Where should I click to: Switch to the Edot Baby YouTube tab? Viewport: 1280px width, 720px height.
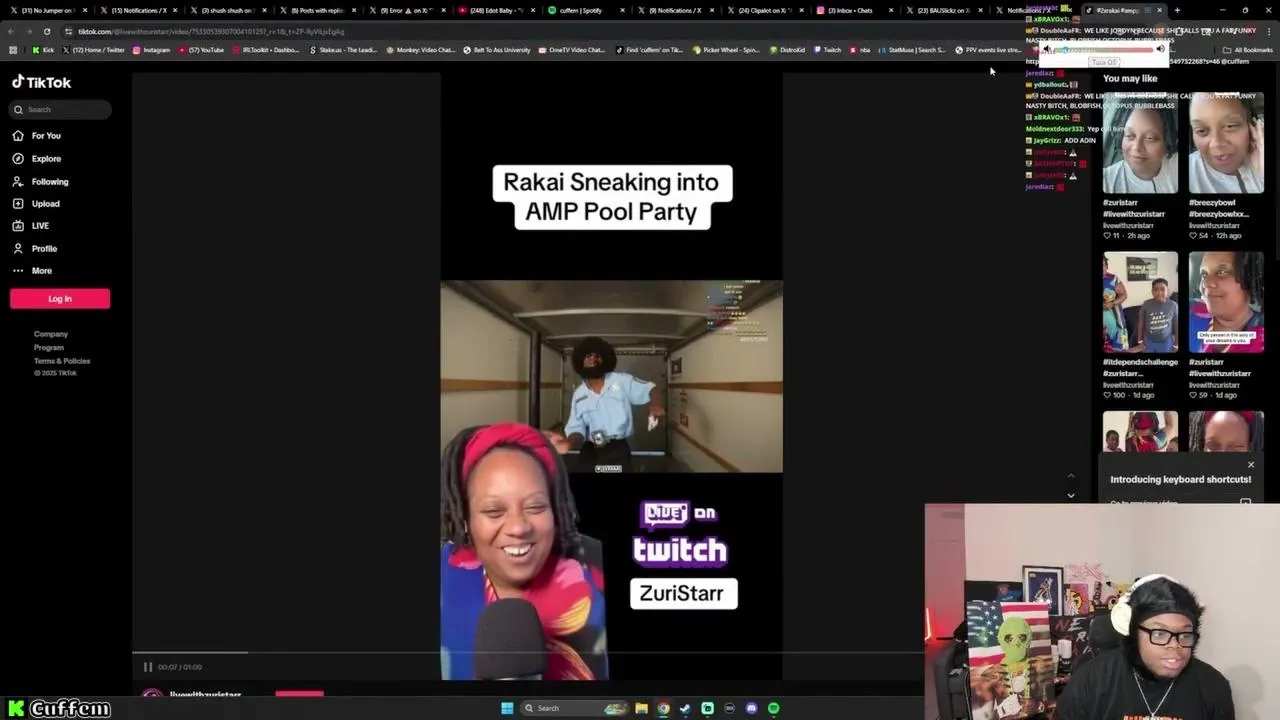(497, 10)
